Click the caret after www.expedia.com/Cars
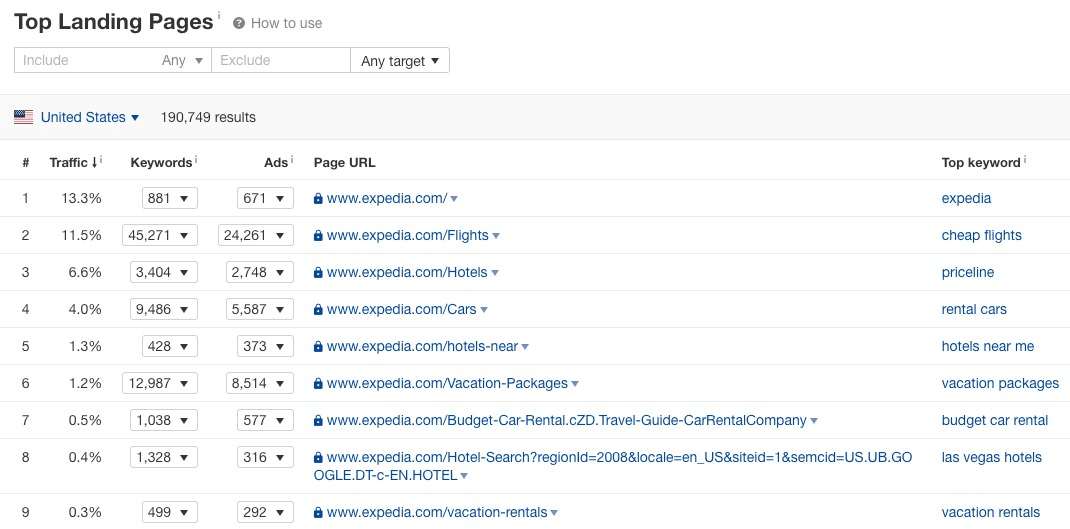Image resolution: width=1070 pixels, height=529 pixels. [x=484, y=310]
